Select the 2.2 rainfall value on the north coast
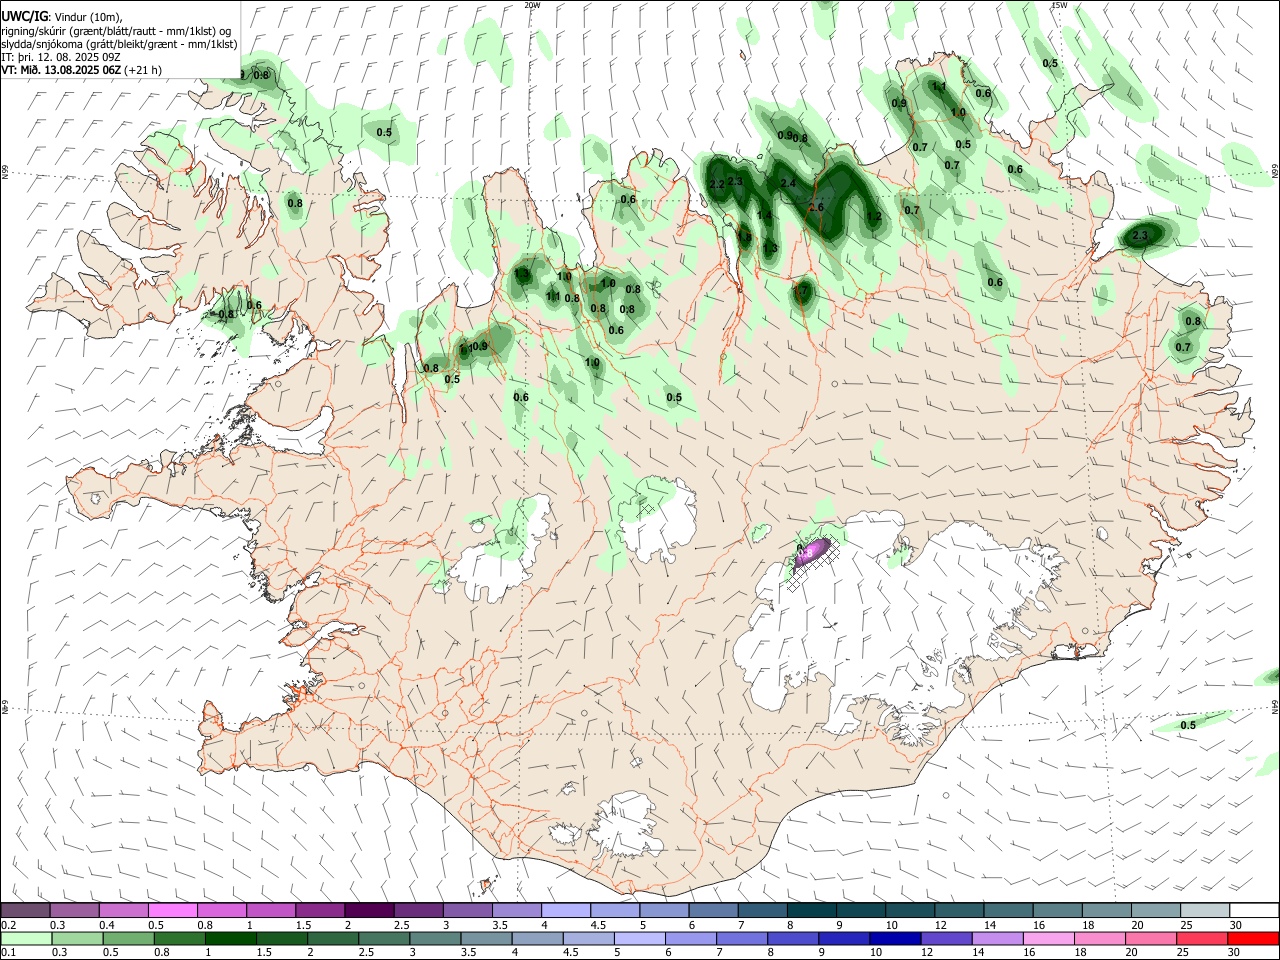 pyautogui.click(x=716, y=185)
